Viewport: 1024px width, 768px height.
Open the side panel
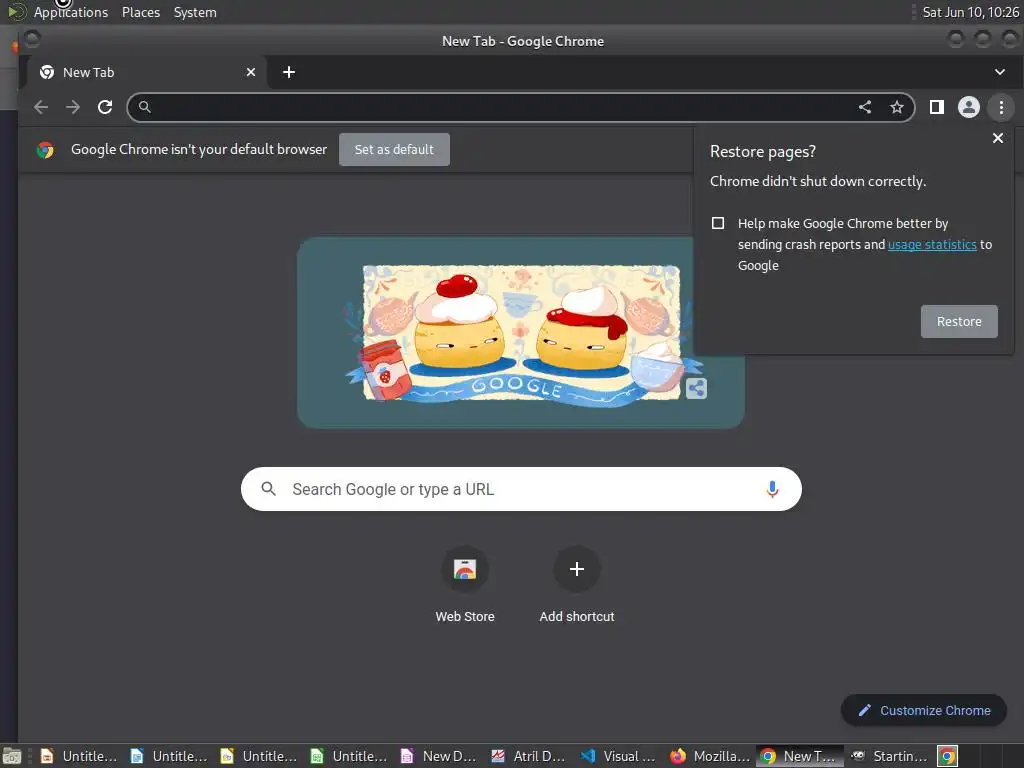936,107
